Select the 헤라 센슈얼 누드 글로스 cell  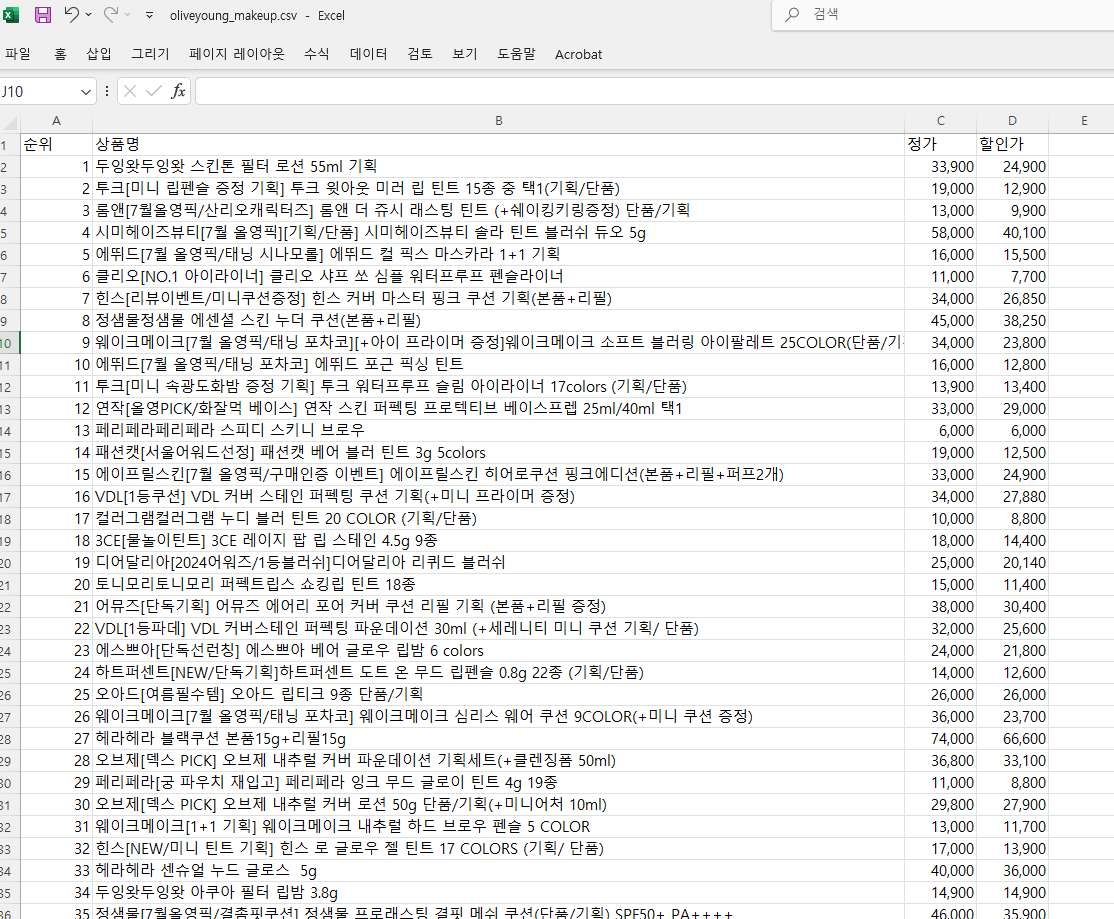pyautogui.click(x=499, y=871)
